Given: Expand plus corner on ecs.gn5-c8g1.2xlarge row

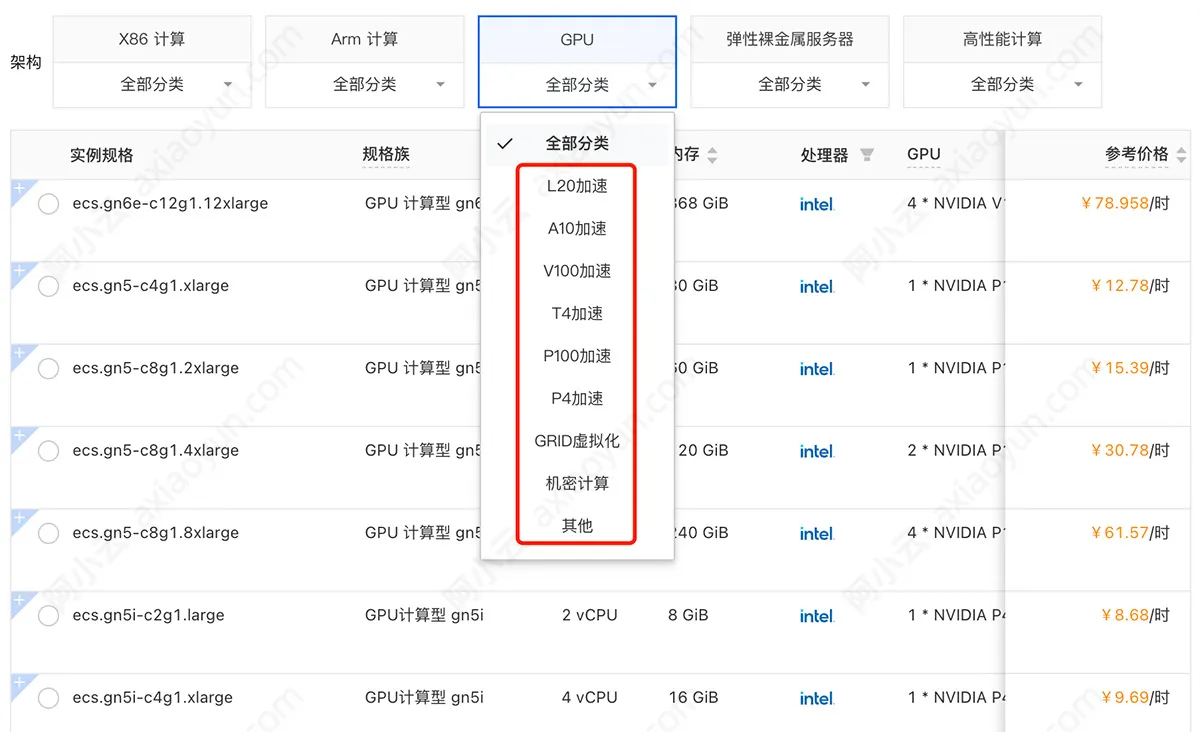Looking at the screenshot, I should (x=19, y=352).
